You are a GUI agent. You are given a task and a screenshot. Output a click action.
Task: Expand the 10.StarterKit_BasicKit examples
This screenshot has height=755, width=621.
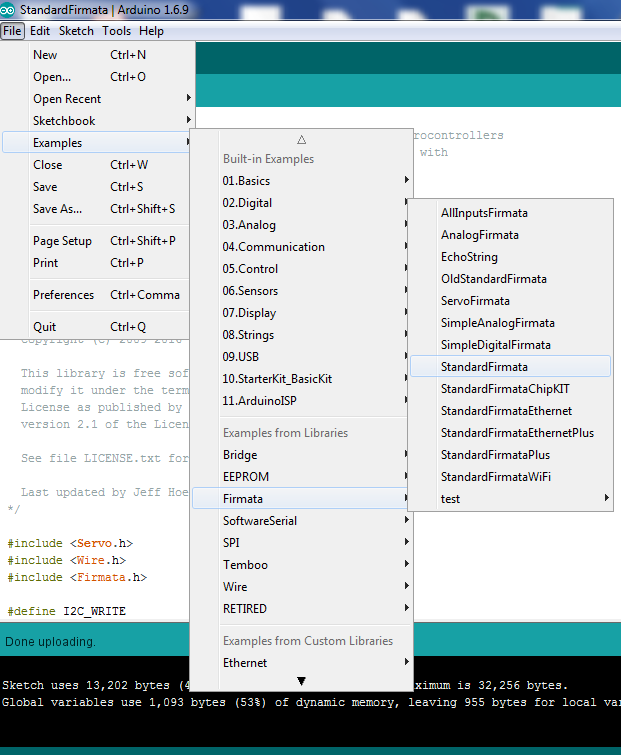point(301,379)
